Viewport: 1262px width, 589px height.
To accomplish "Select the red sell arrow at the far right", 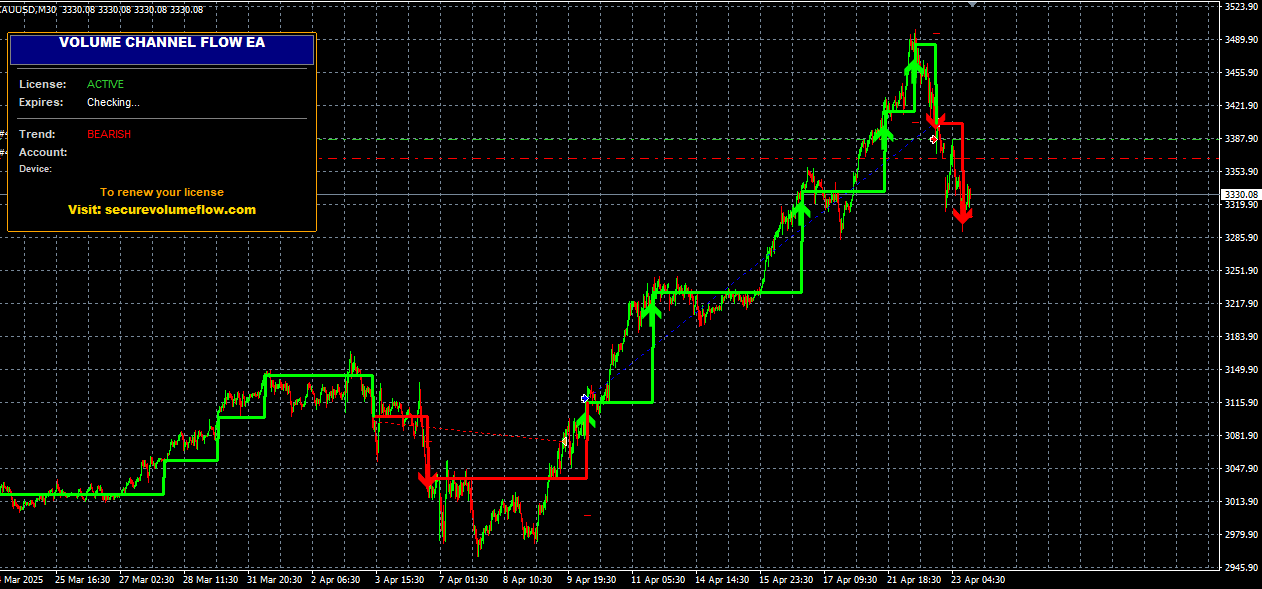I will 963,212.
